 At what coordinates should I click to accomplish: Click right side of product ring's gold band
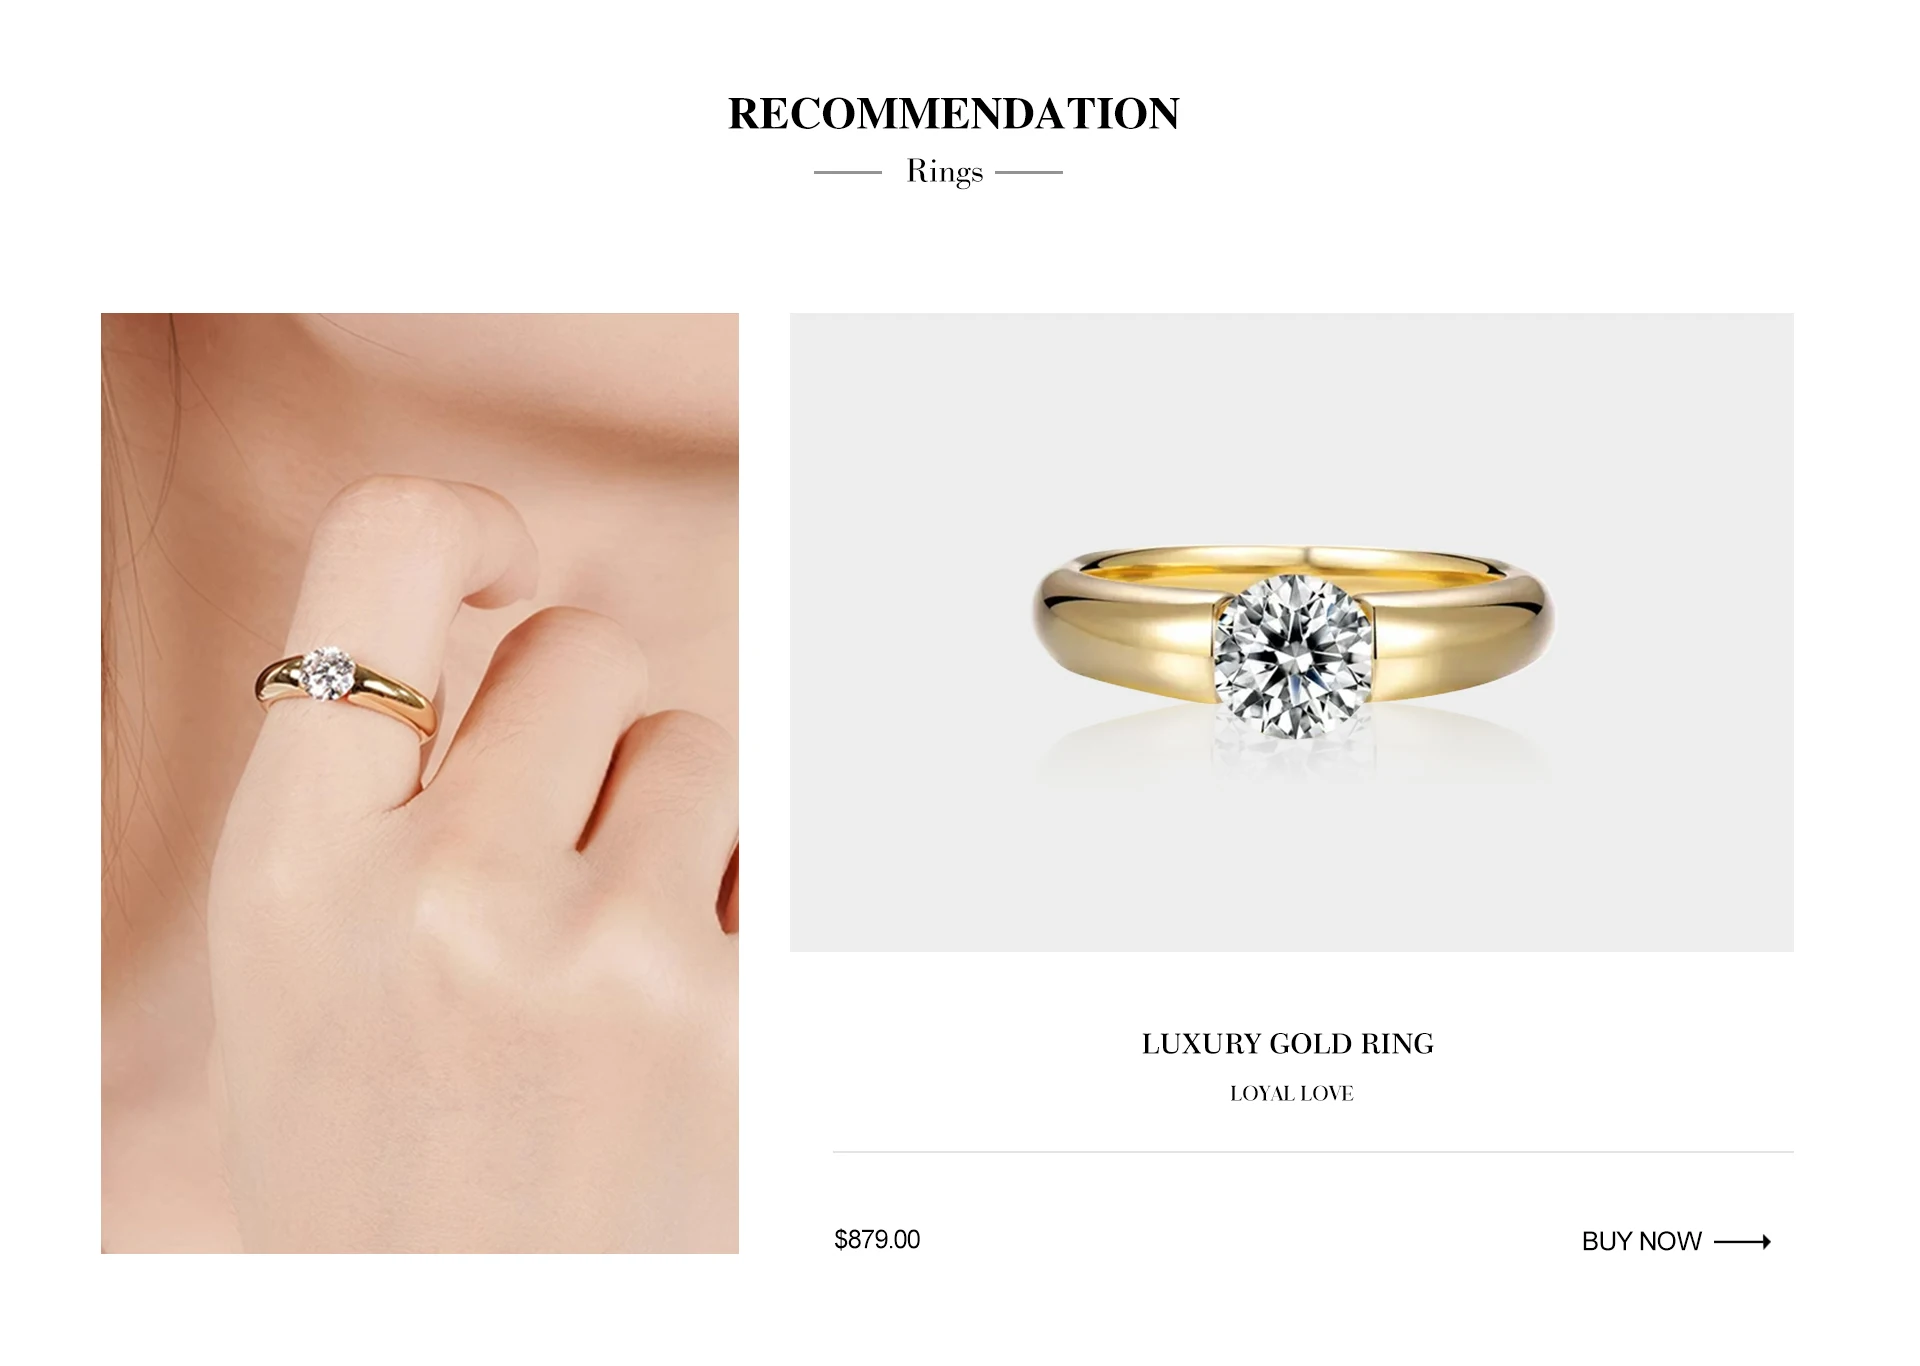1465,630
